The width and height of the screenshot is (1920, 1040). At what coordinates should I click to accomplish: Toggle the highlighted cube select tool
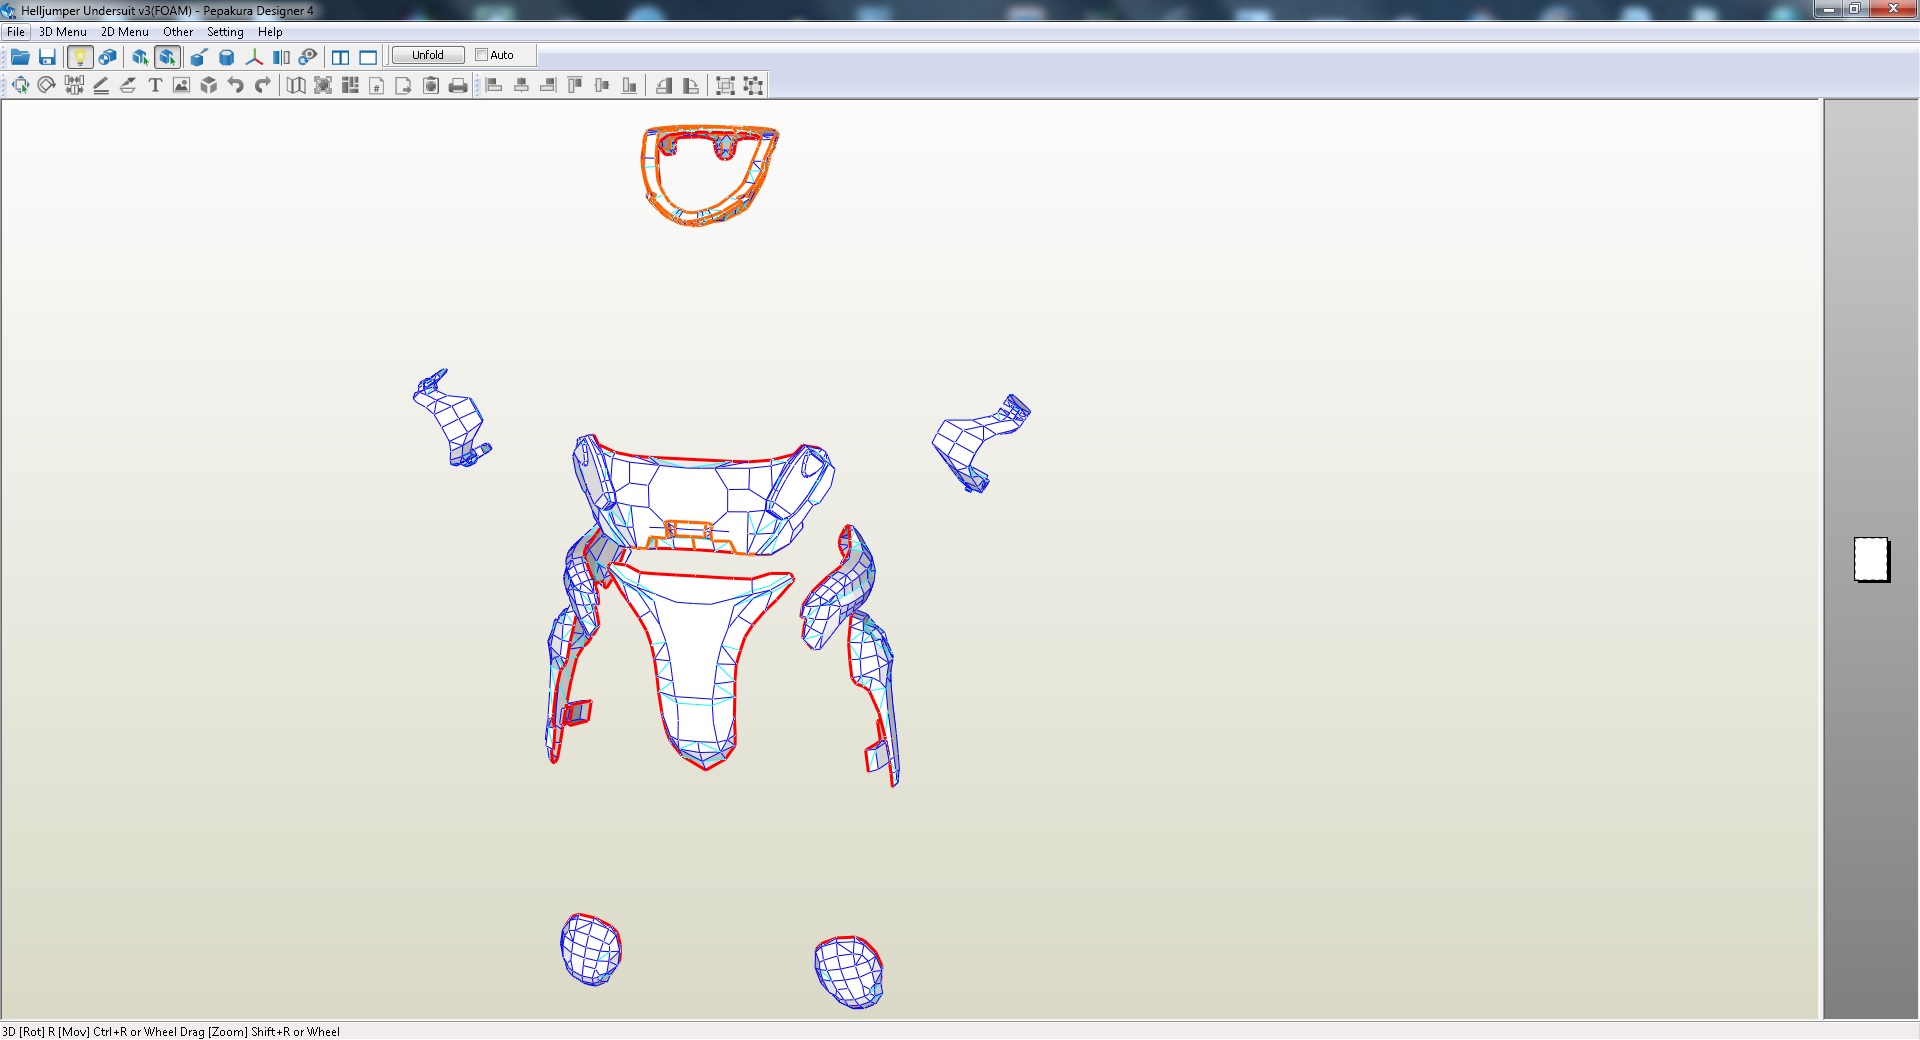pos(168,57)
